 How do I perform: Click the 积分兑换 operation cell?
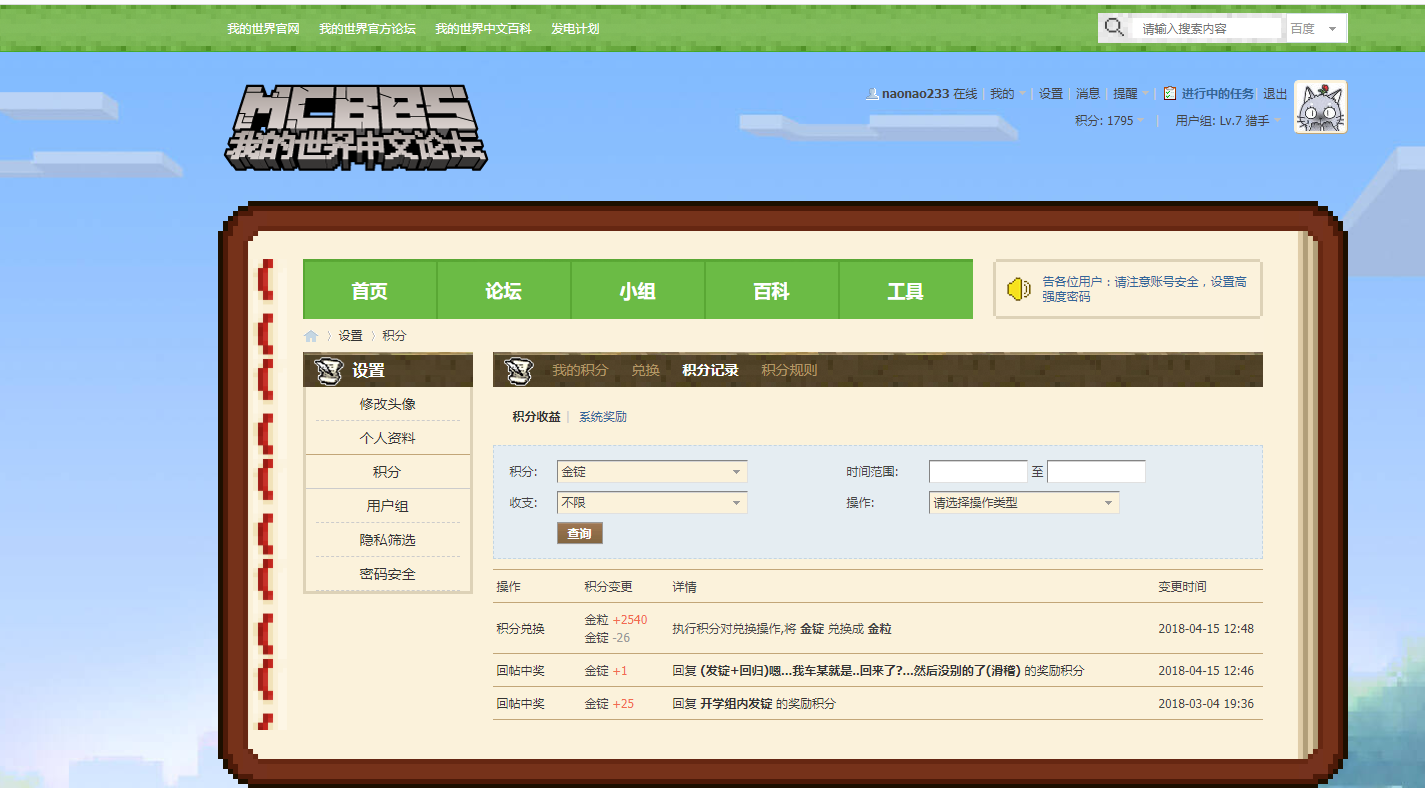pyautogui.click(x=521, y=629)
